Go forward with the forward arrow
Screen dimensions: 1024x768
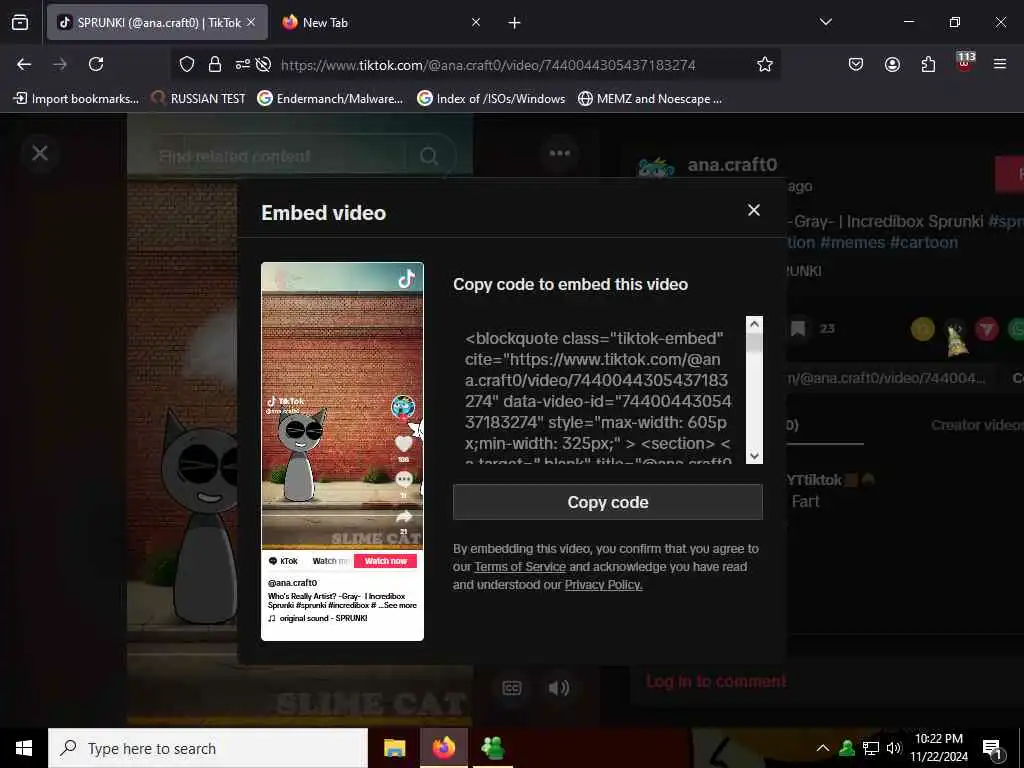point(60,64)
